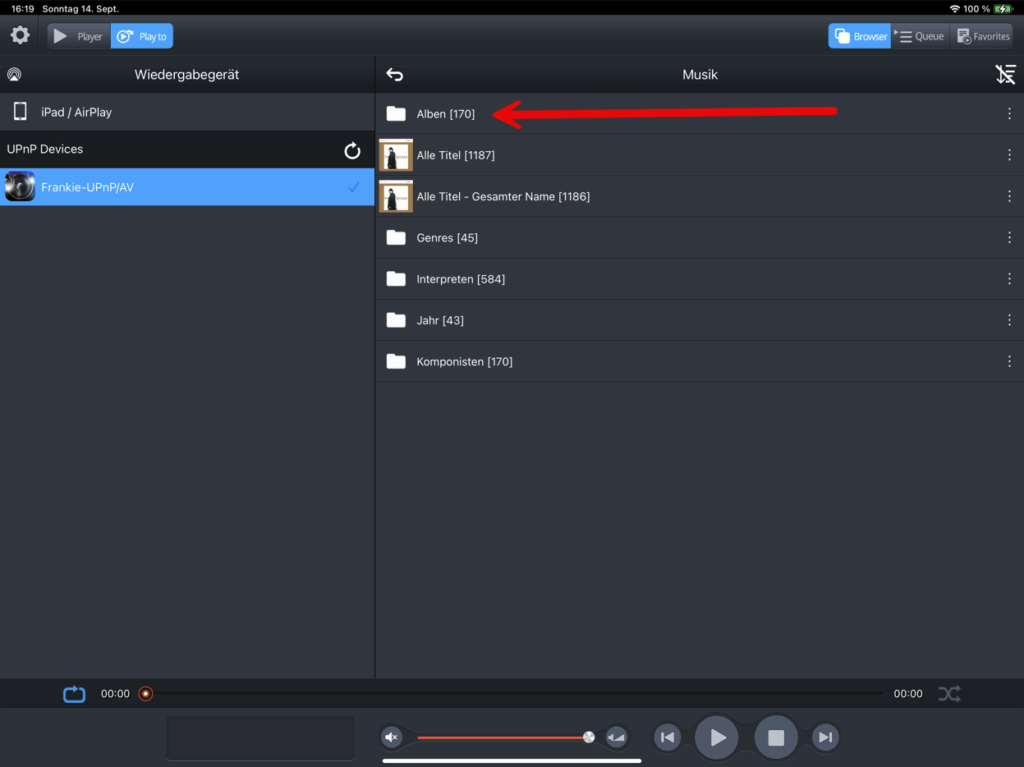Refresh the UPnP Devices list
Viewport: 1024px width, 767px height.
pyautogui.click(x=352, y=150)
